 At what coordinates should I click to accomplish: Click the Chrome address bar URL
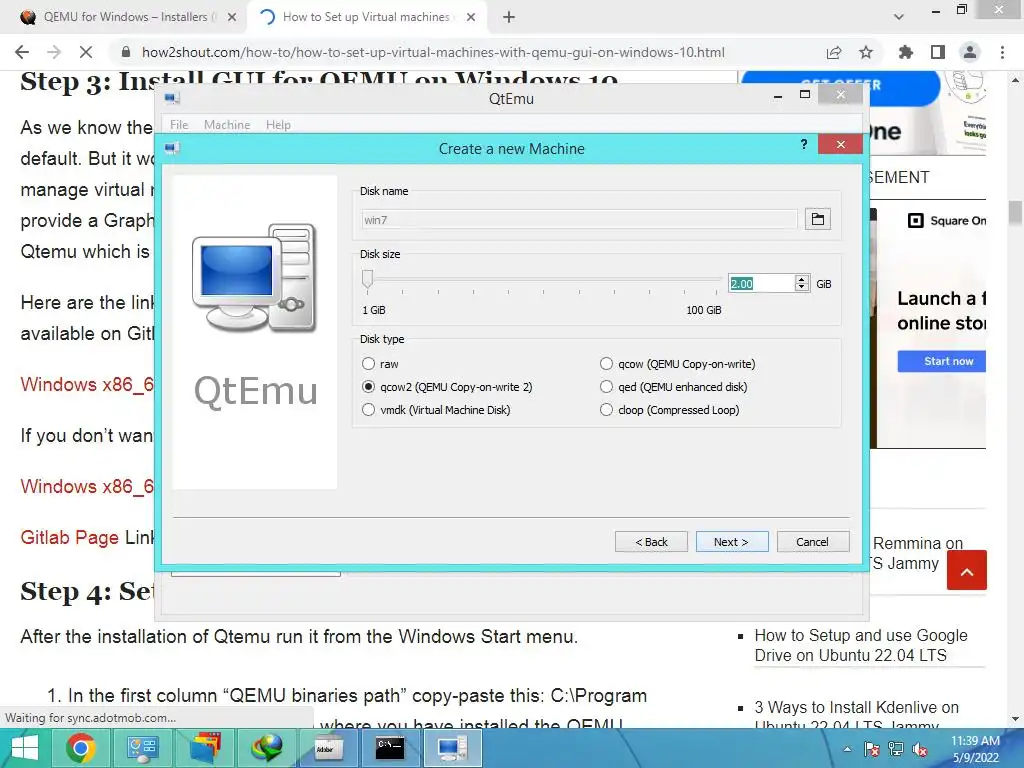pos(433,52)
